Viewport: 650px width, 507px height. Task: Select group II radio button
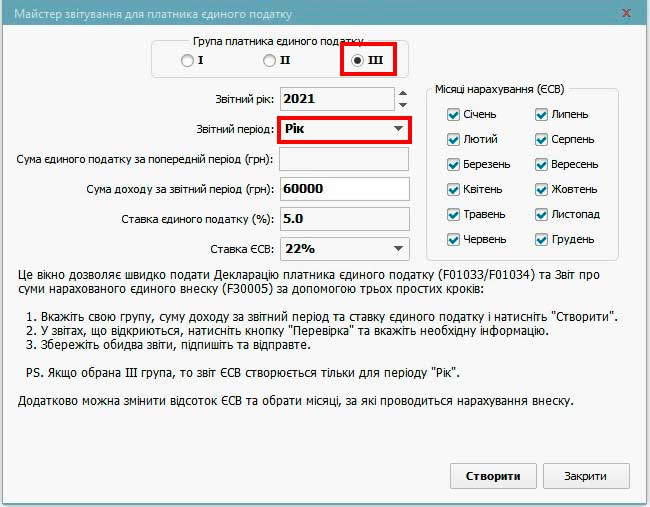tap(270, 61)
